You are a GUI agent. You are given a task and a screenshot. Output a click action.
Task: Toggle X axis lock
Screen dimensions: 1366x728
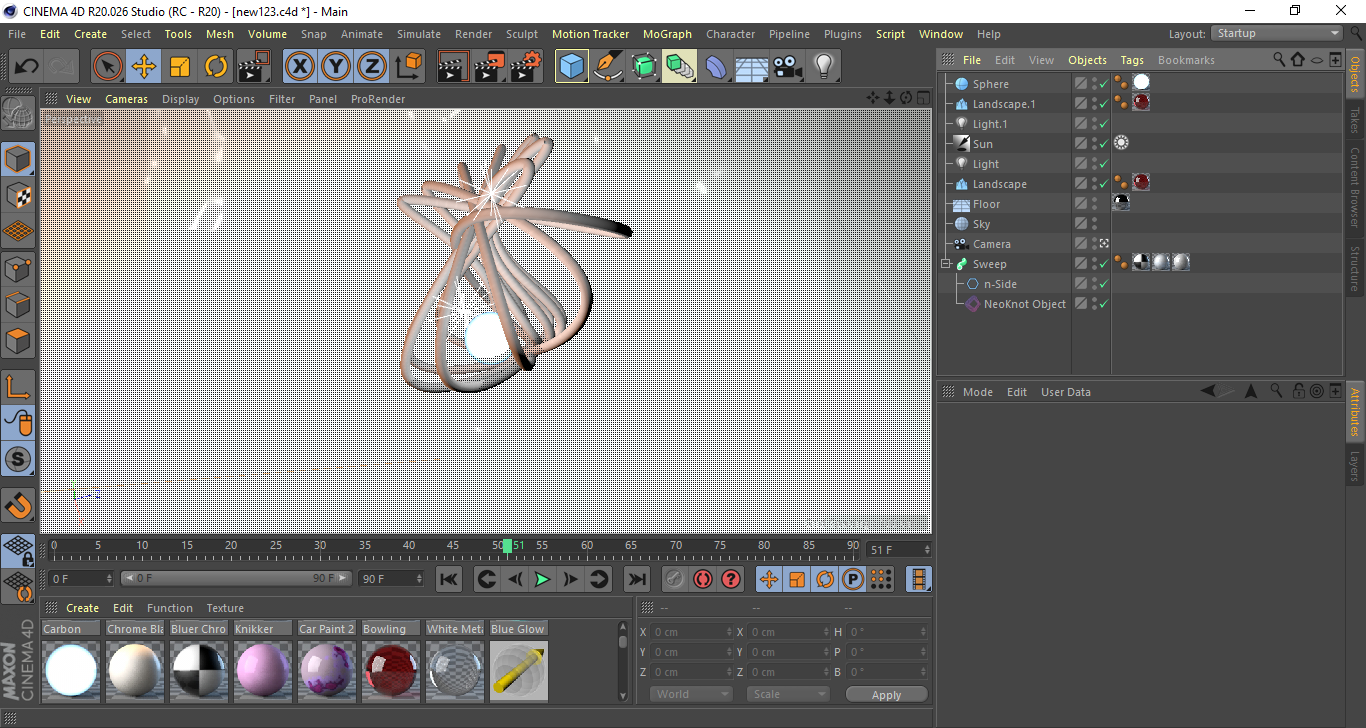(x=300, y=67)
